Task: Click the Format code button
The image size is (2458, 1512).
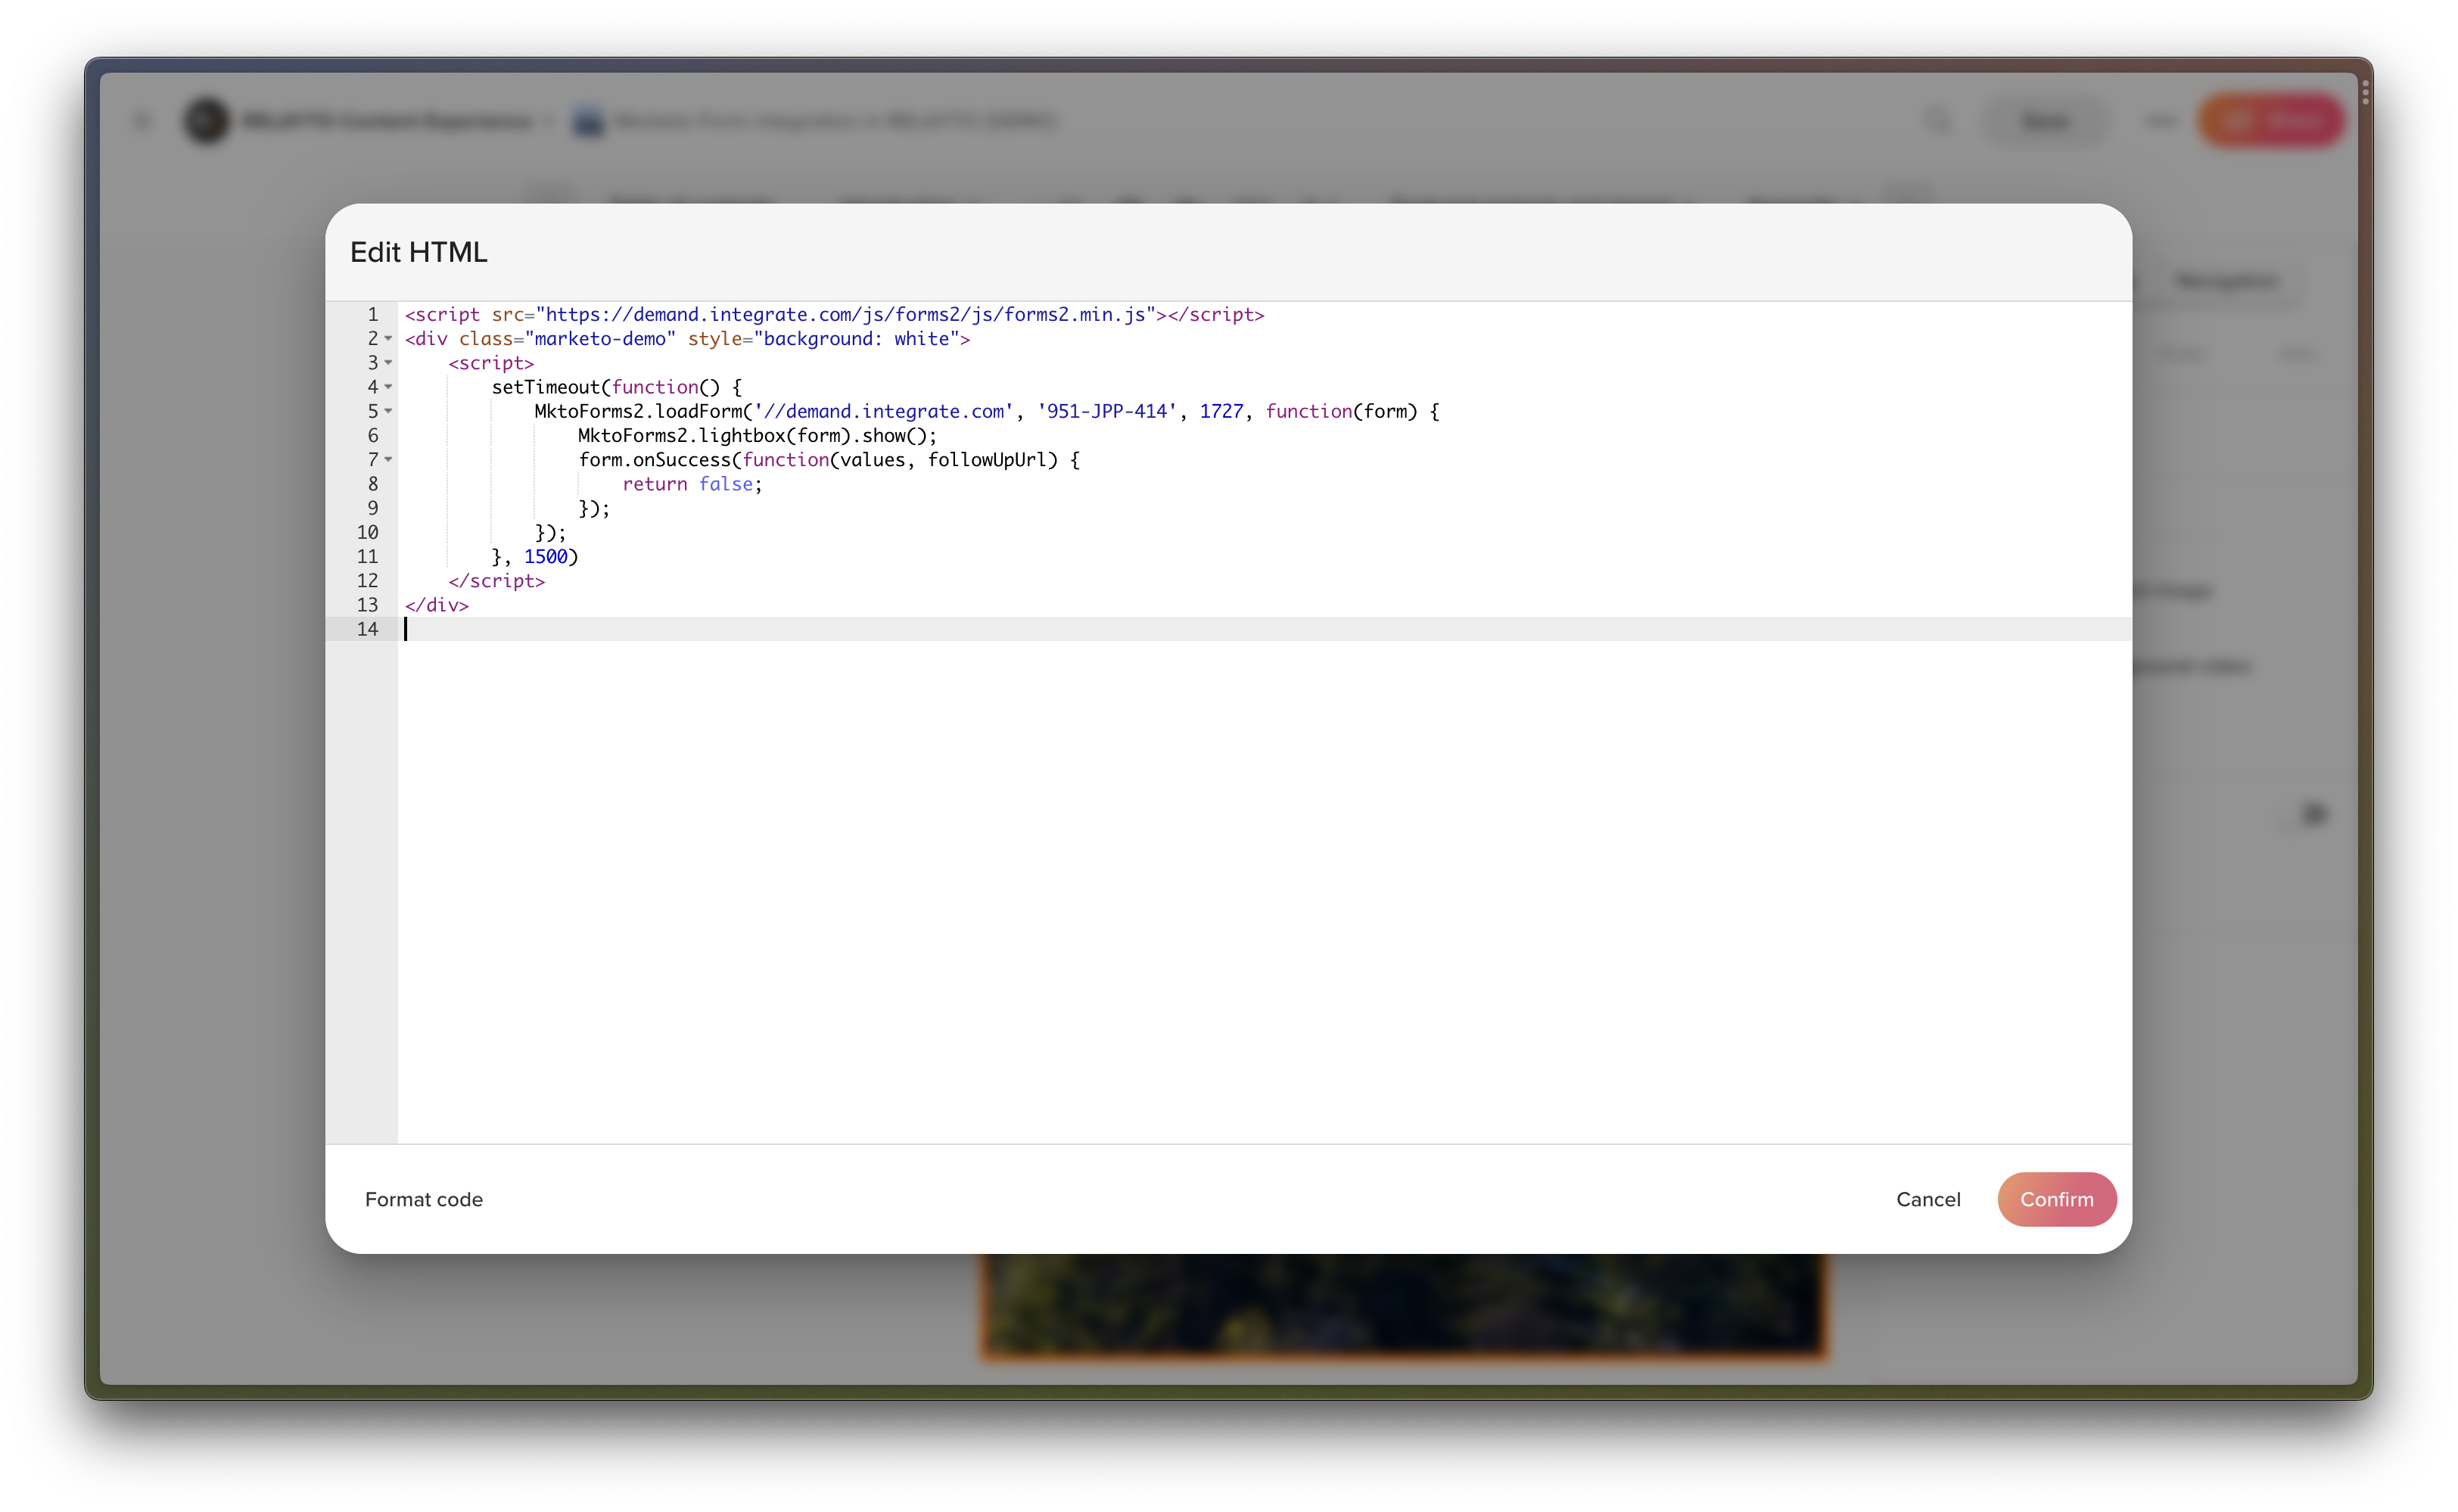Action: (x=423, y=1199)
